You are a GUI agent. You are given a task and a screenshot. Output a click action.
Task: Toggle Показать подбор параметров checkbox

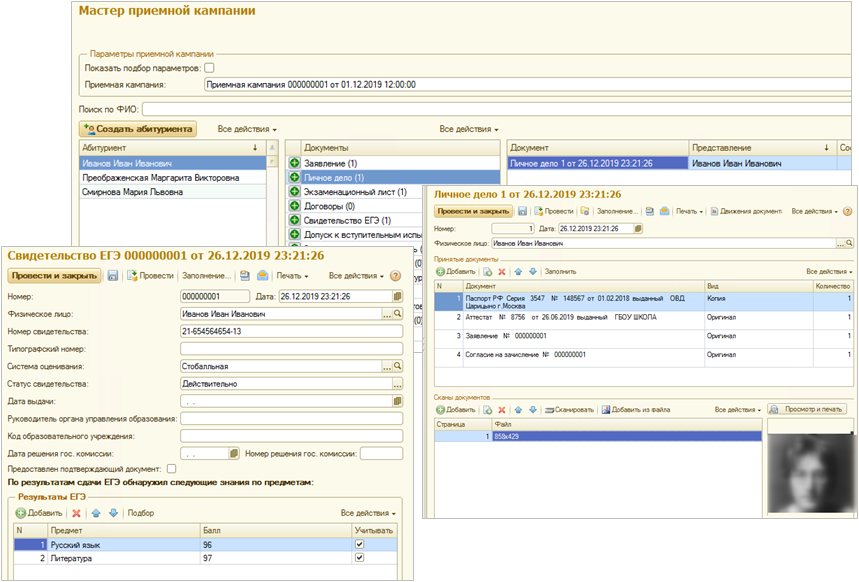tap(209, 68)
